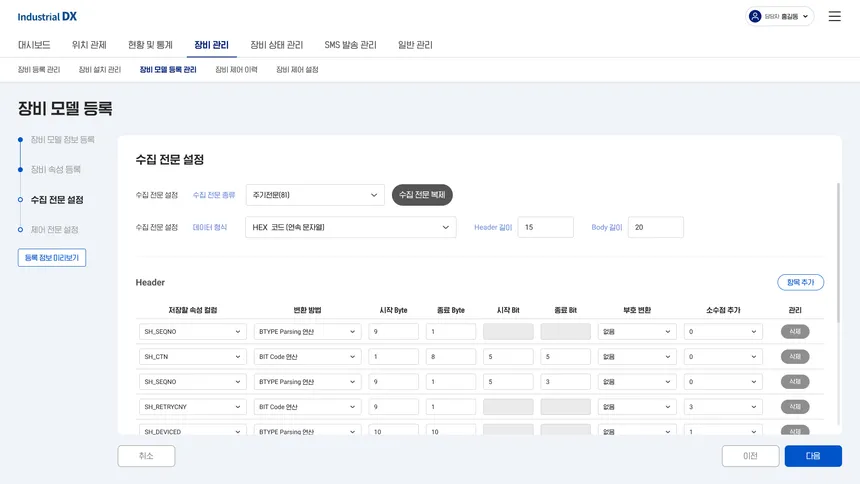
Task: Select the 장비 관리 tab
Action: pos(211,45)
